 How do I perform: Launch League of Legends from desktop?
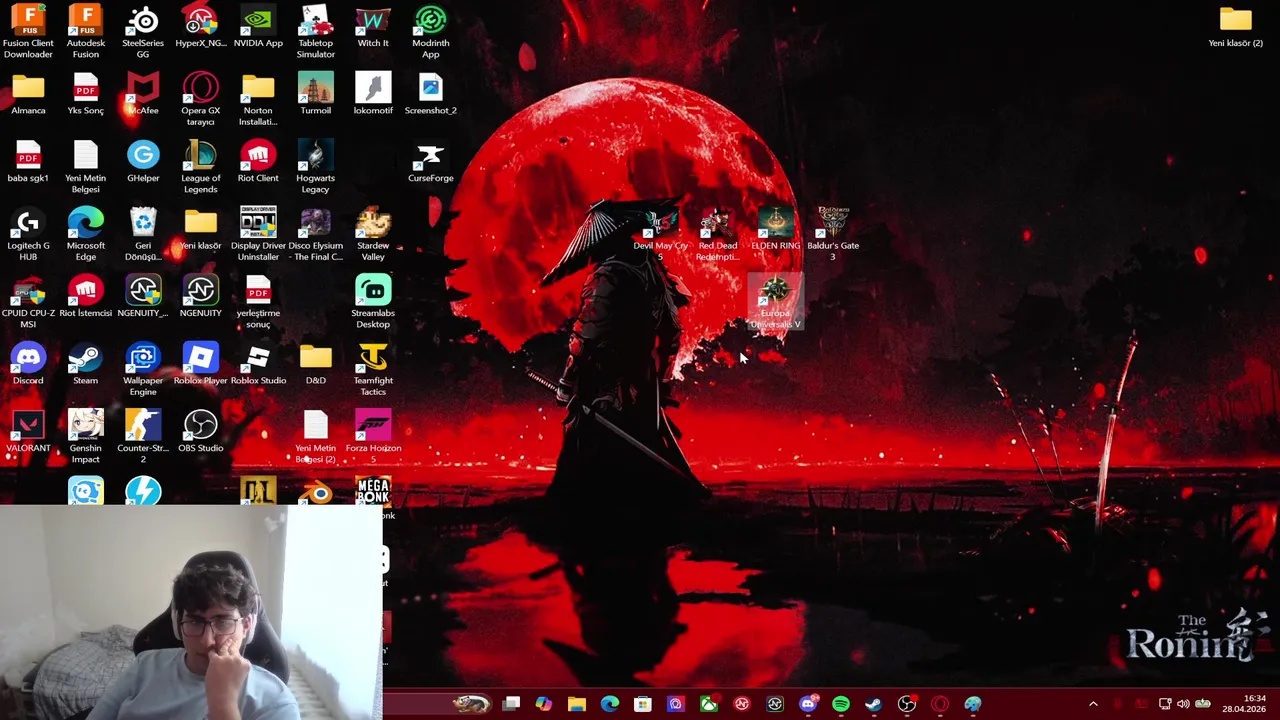point(201,167)
